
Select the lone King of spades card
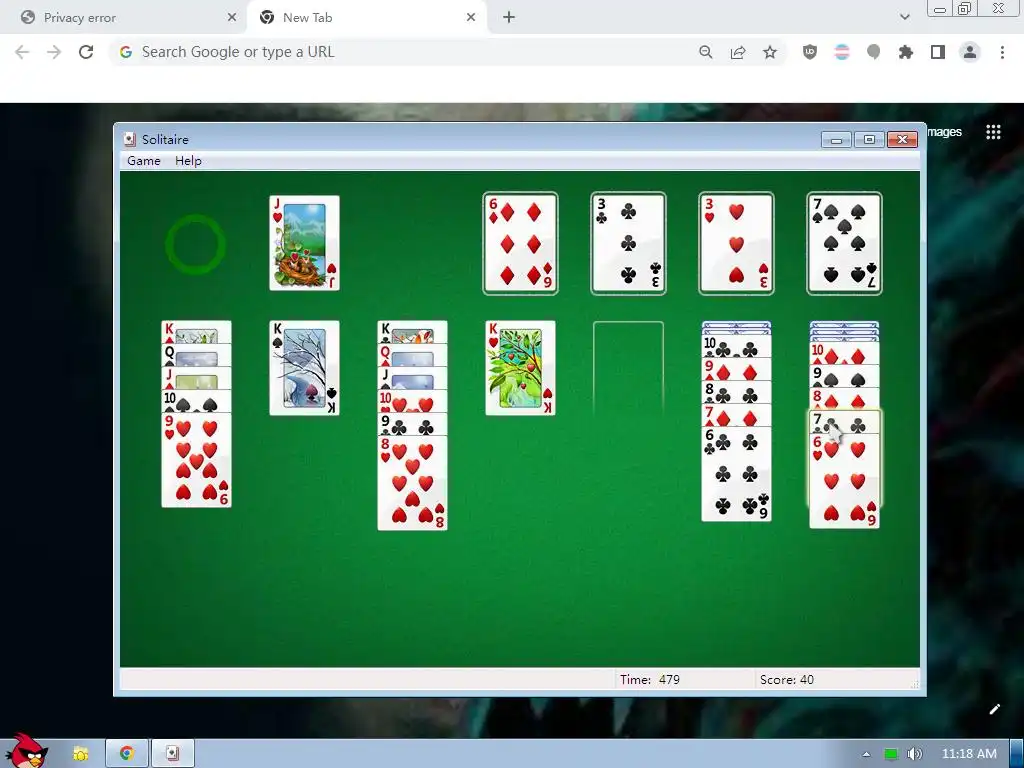304,368
